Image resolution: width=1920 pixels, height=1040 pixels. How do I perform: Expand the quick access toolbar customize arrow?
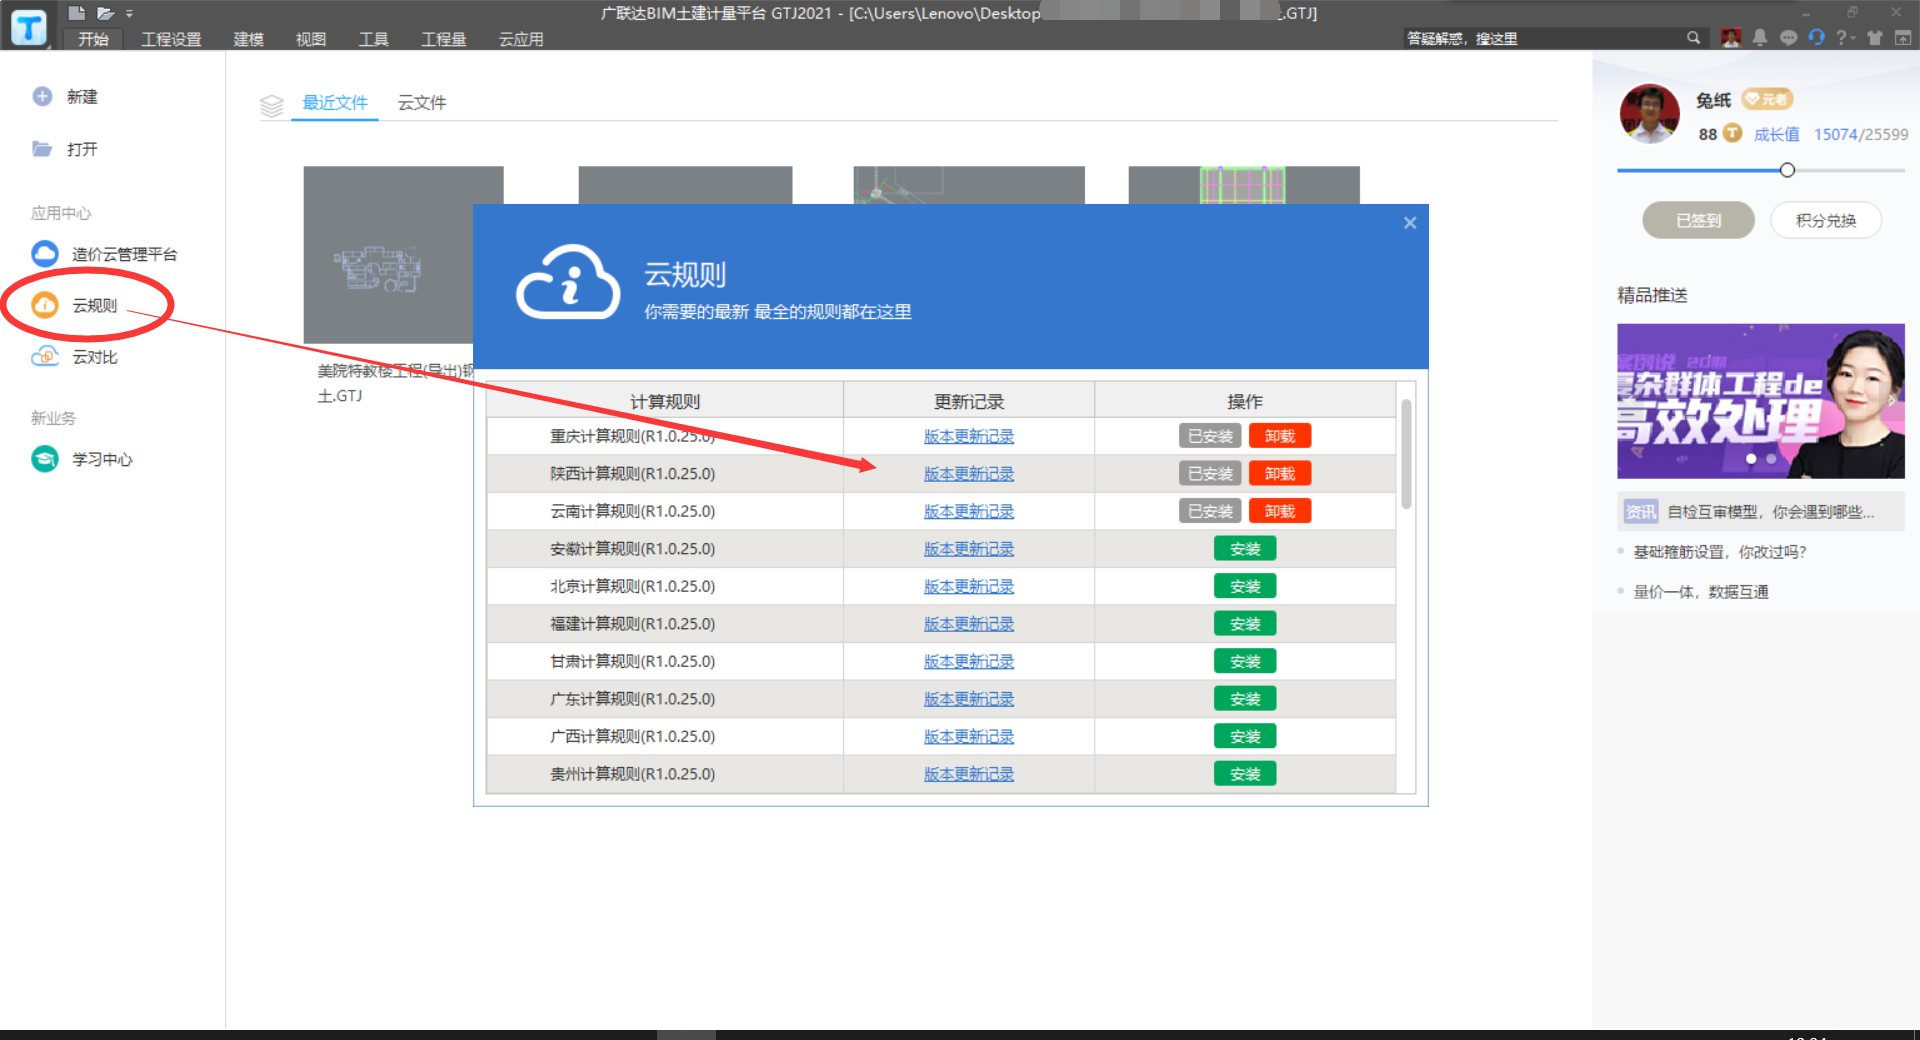point(129,14)
